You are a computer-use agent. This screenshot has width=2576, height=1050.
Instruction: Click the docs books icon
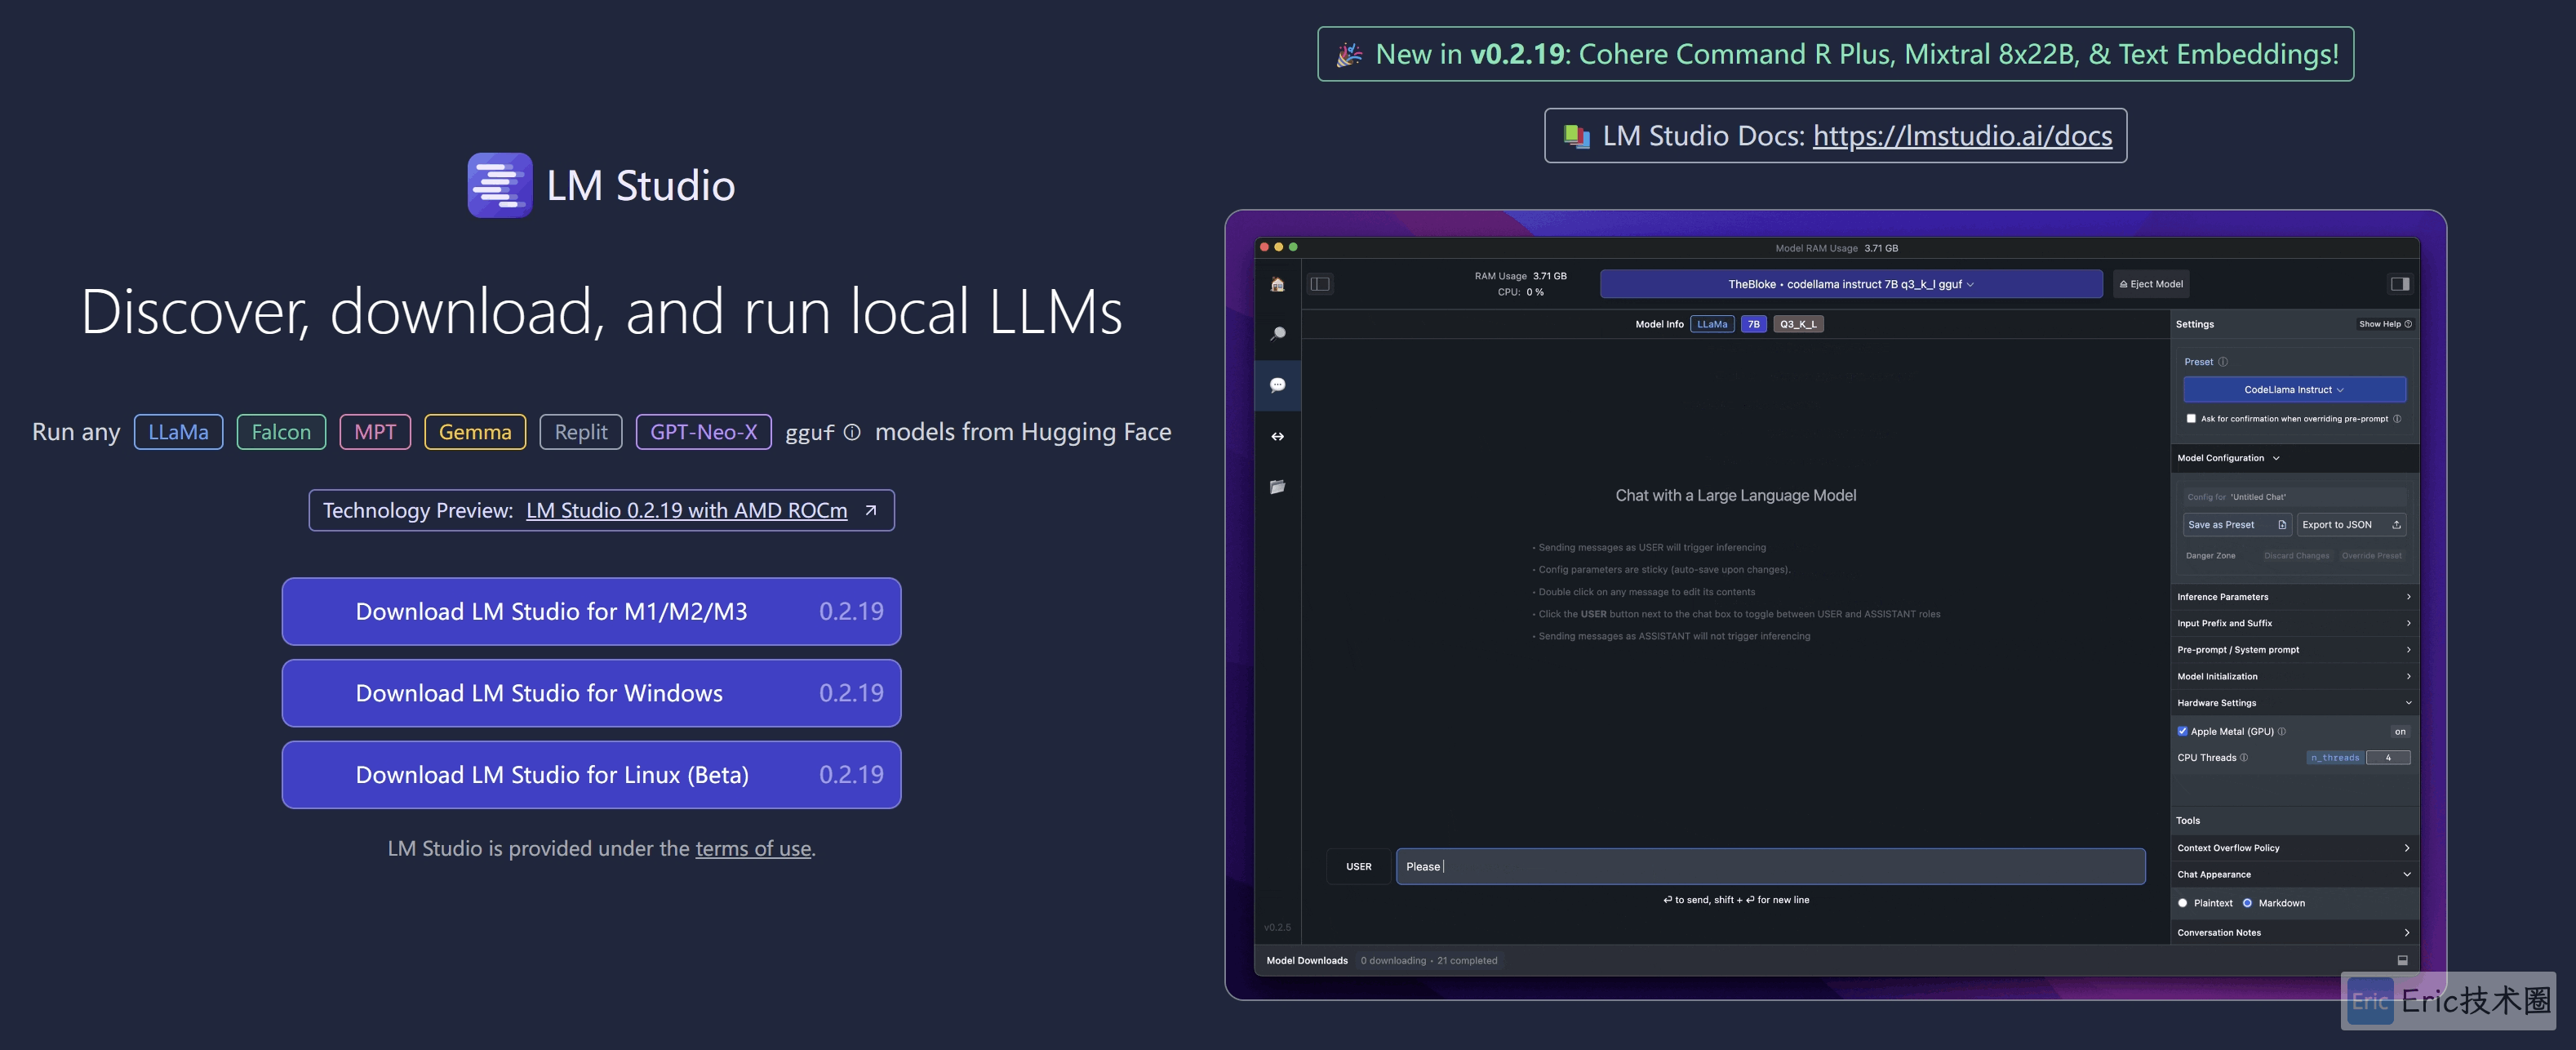click(1577, 136)
